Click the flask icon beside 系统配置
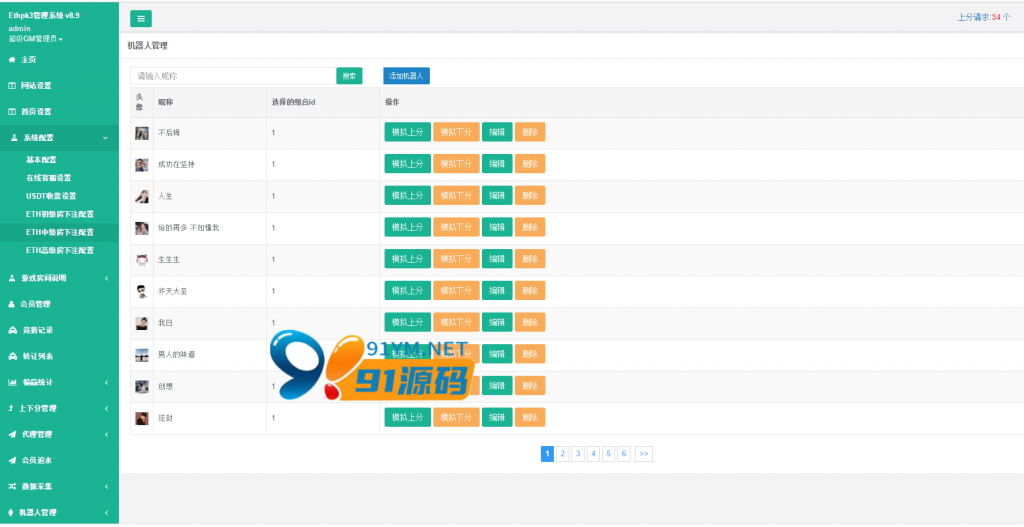The height and width of the screenshot is (527, 1024). 14,138
